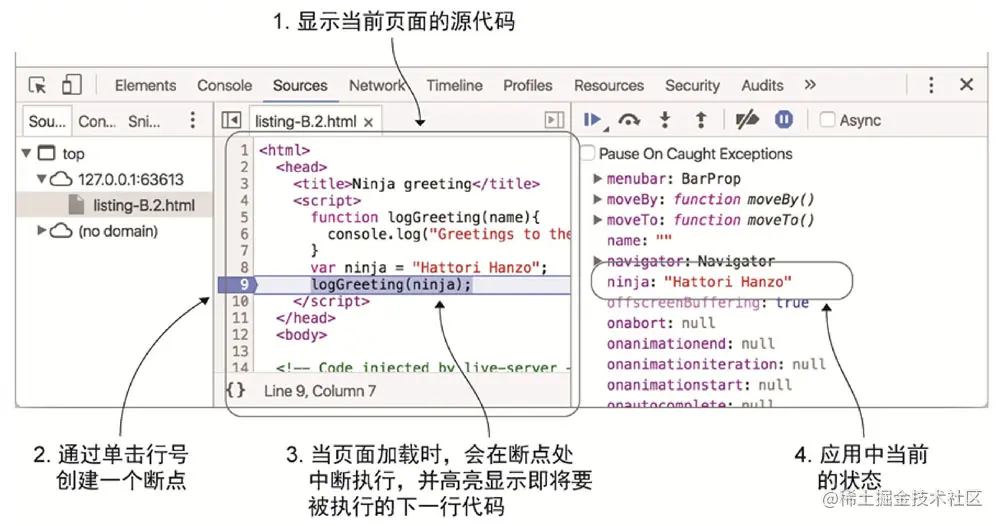The height and width of the screenshot is (526, 1000).
Task: Step over next function call
Action: pos(629,120)
